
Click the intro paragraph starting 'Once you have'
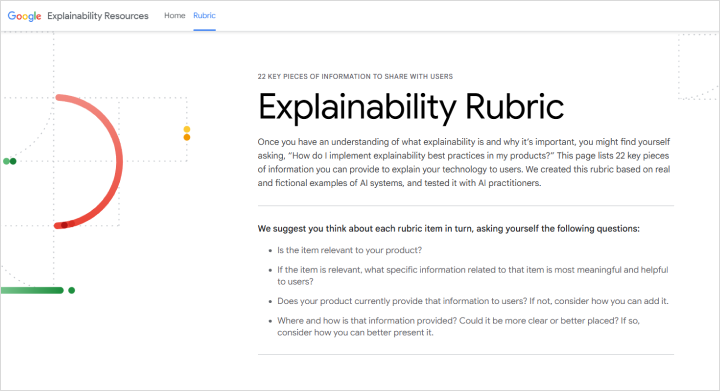464,162
